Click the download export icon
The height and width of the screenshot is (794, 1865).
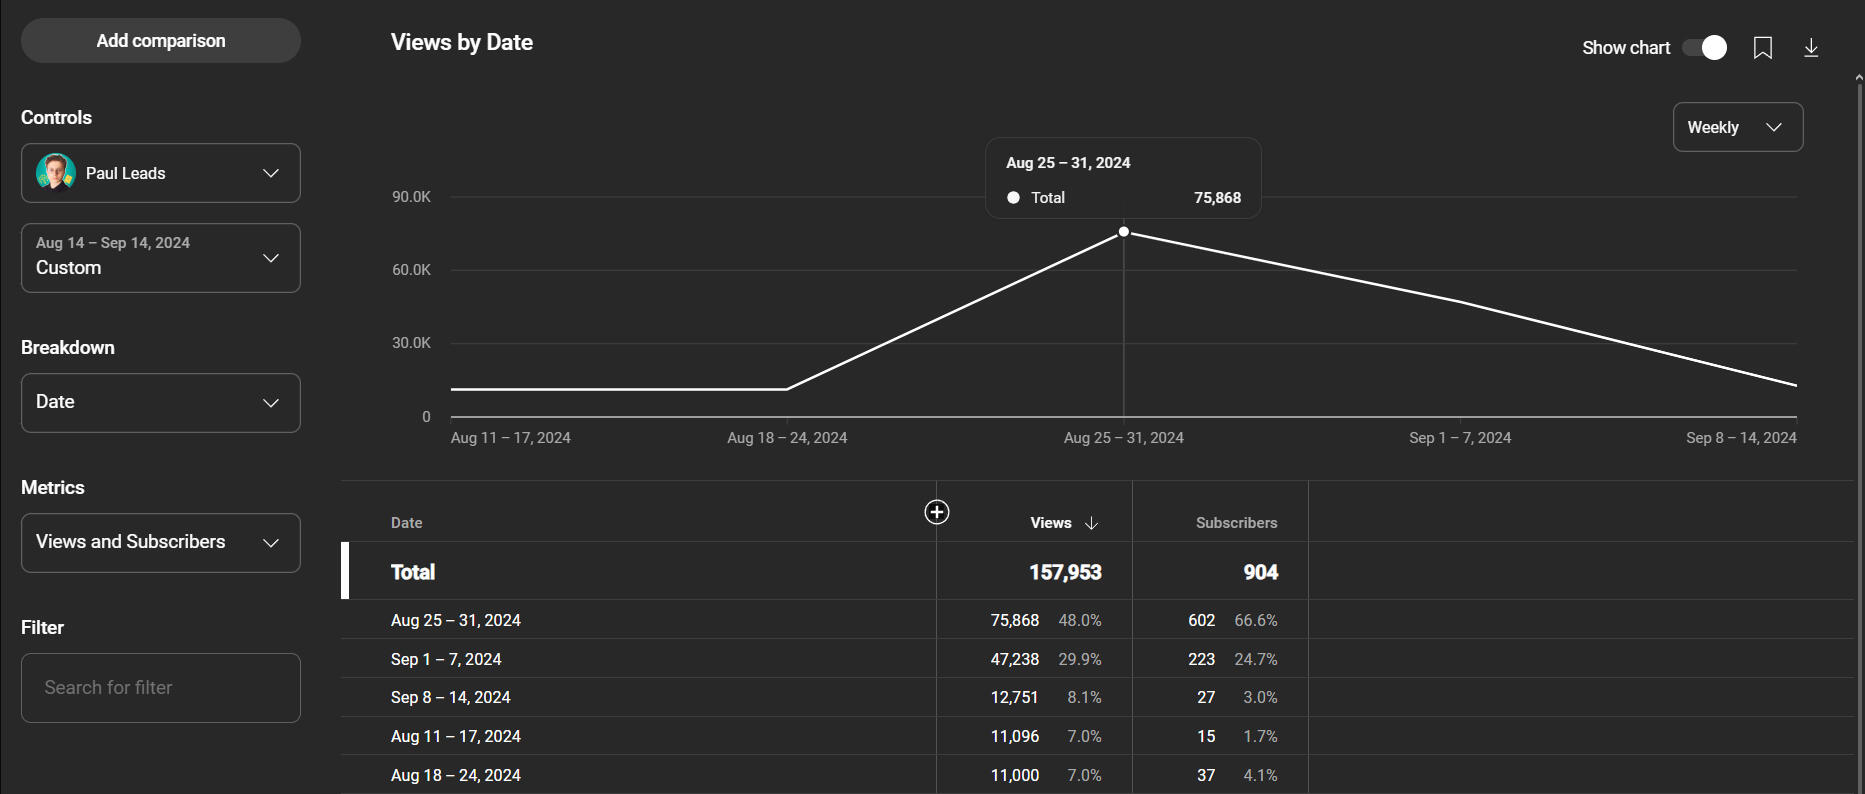[x=1810, y=48]
